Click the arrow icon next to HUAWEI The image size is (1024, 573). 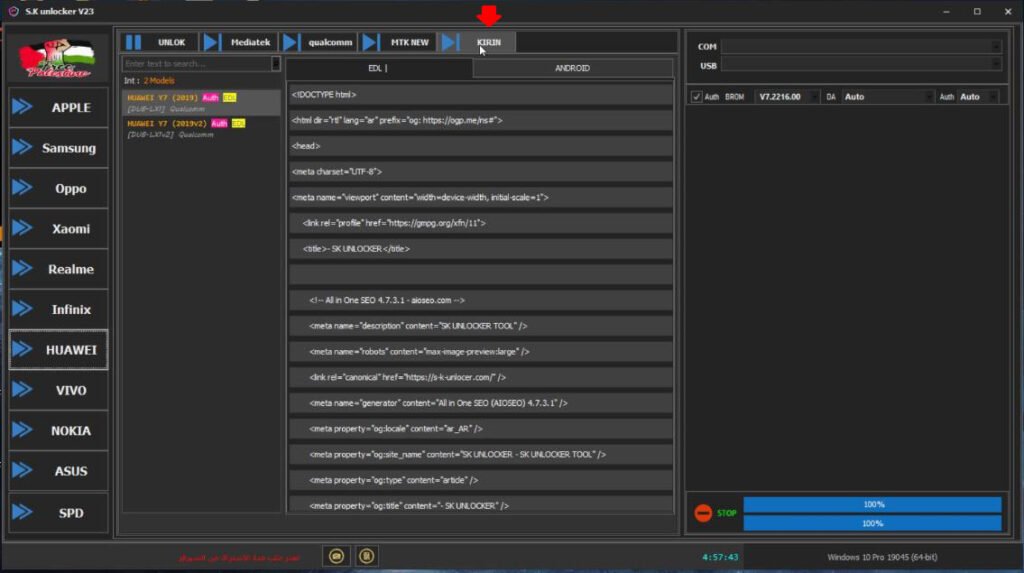click(x=22, y=350)
